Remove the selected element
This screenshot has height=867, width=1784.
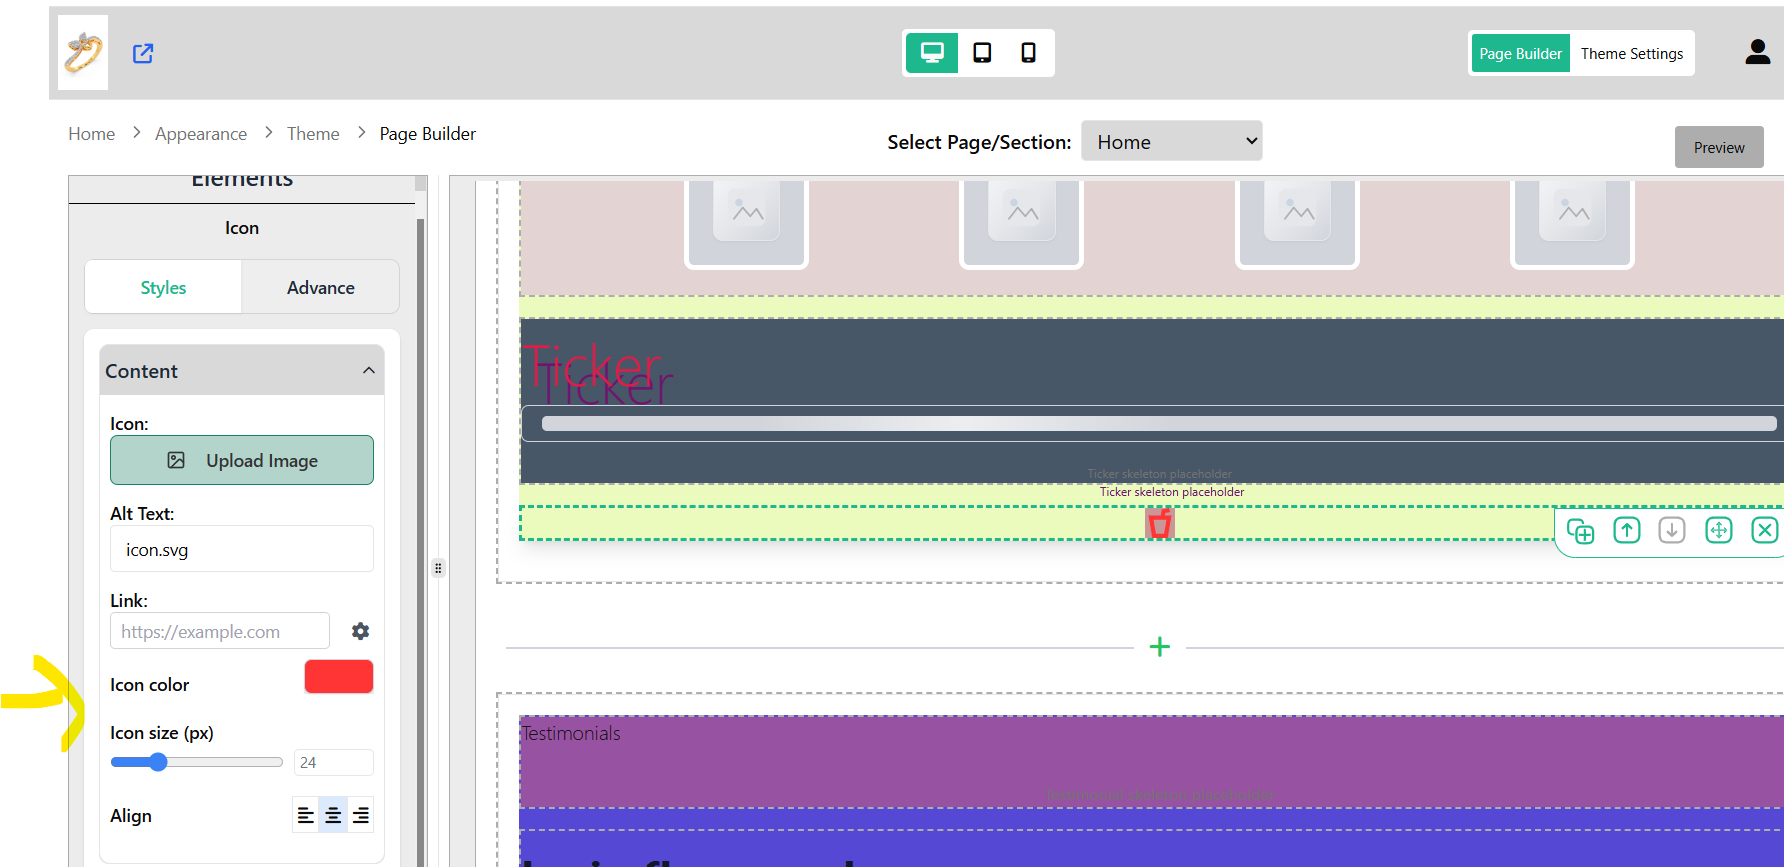click(x=1765, y=530)
